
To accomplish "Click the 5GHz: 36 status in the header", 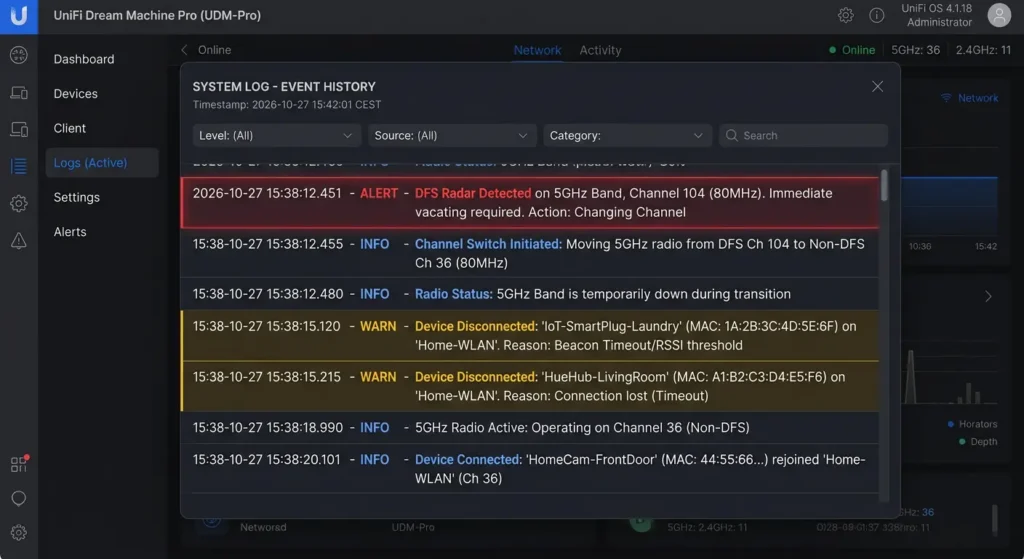I will point(916,50).
